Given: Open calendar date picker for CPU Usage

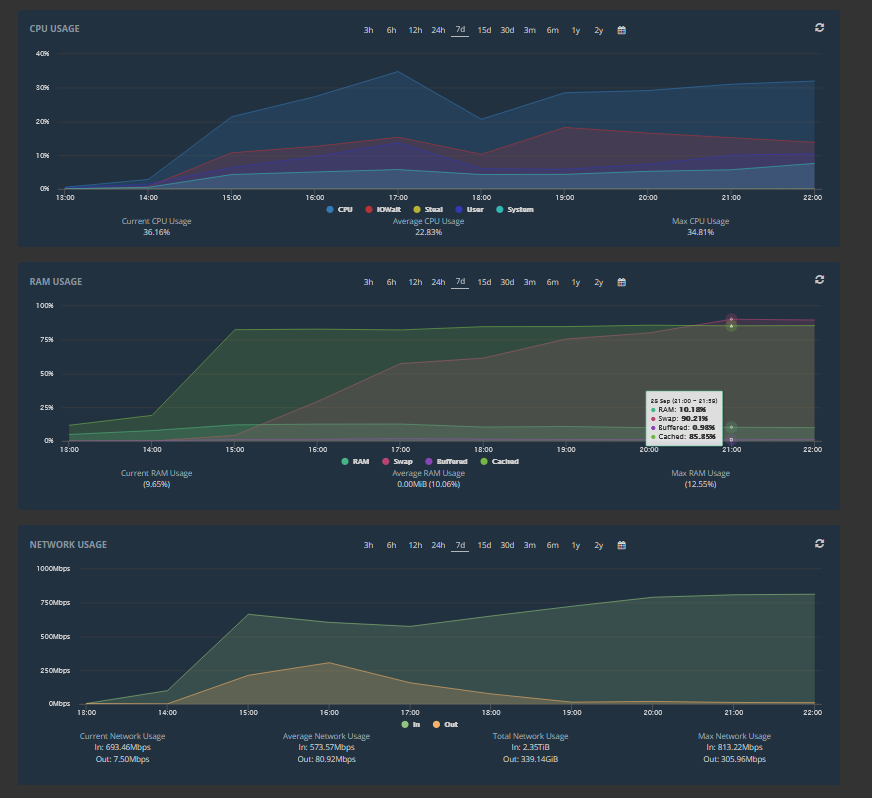Looking at the screenshot, I should [x=621, y=30].
